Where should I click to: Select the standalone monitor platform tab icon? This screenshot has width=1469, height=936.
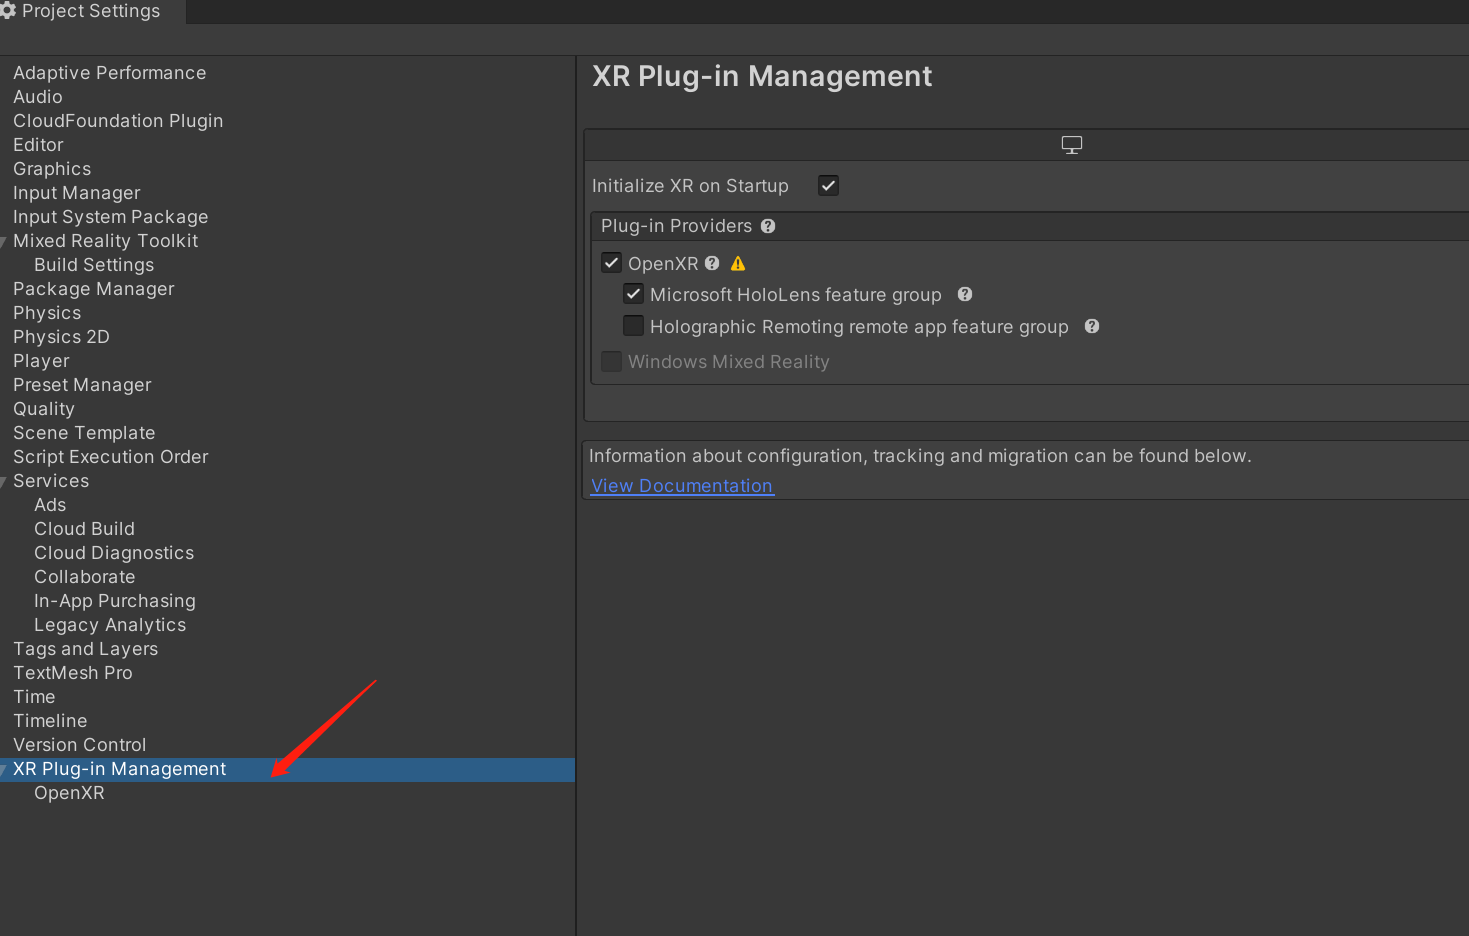pyautogui.click(x=1072, y=145)
